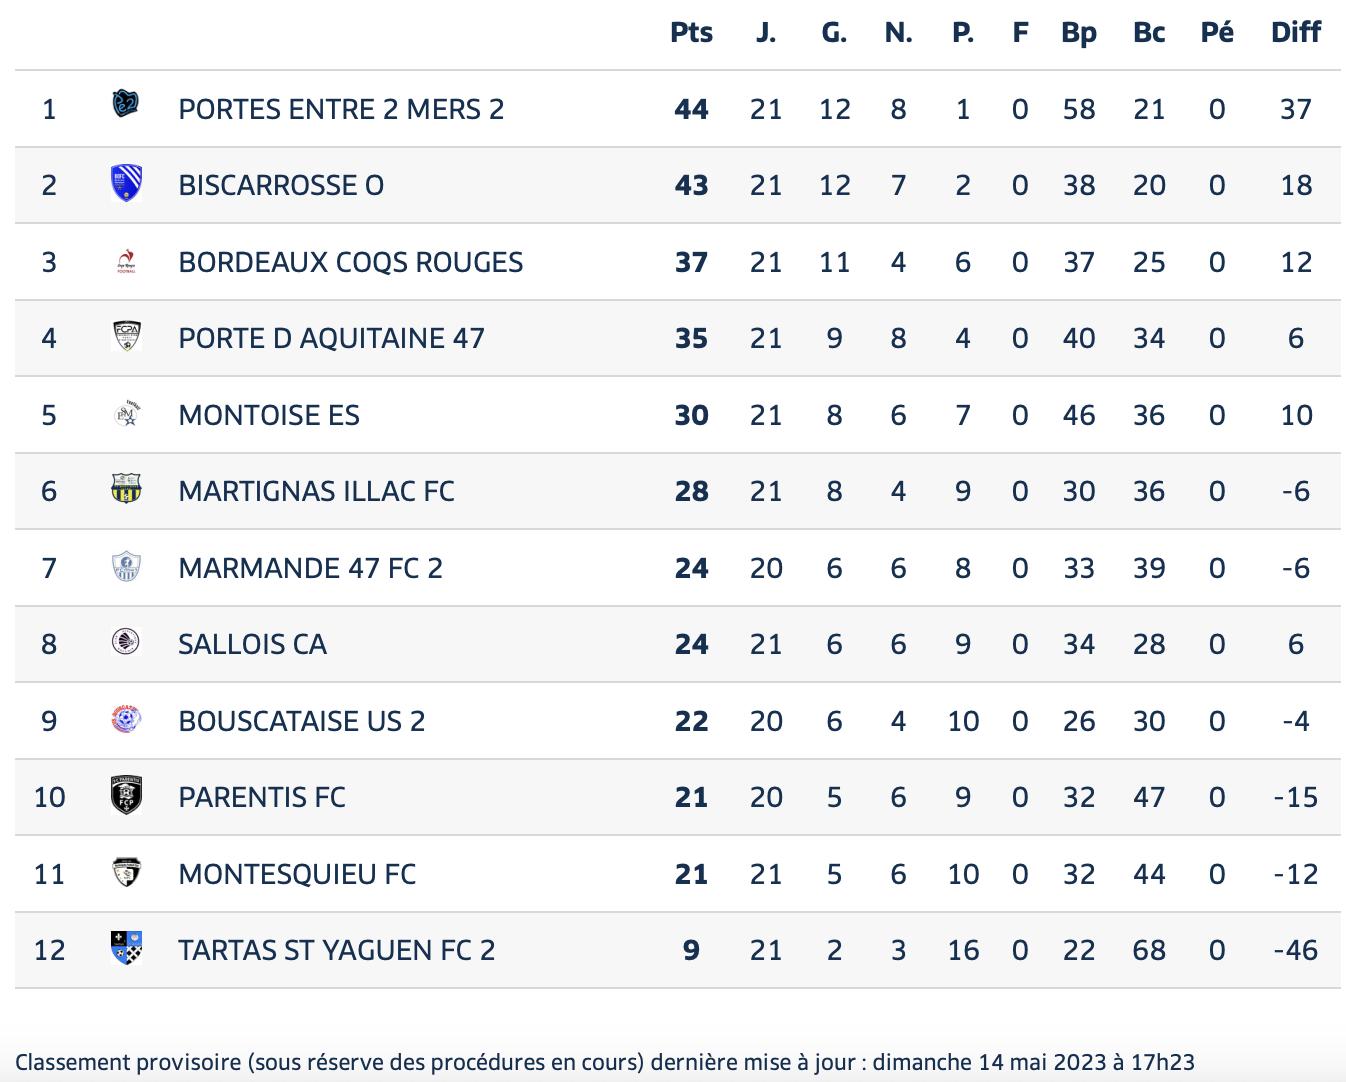Click the Sallois CA round logo
Viewport: 1346px width, 1082px height.
tap(126, 642)
